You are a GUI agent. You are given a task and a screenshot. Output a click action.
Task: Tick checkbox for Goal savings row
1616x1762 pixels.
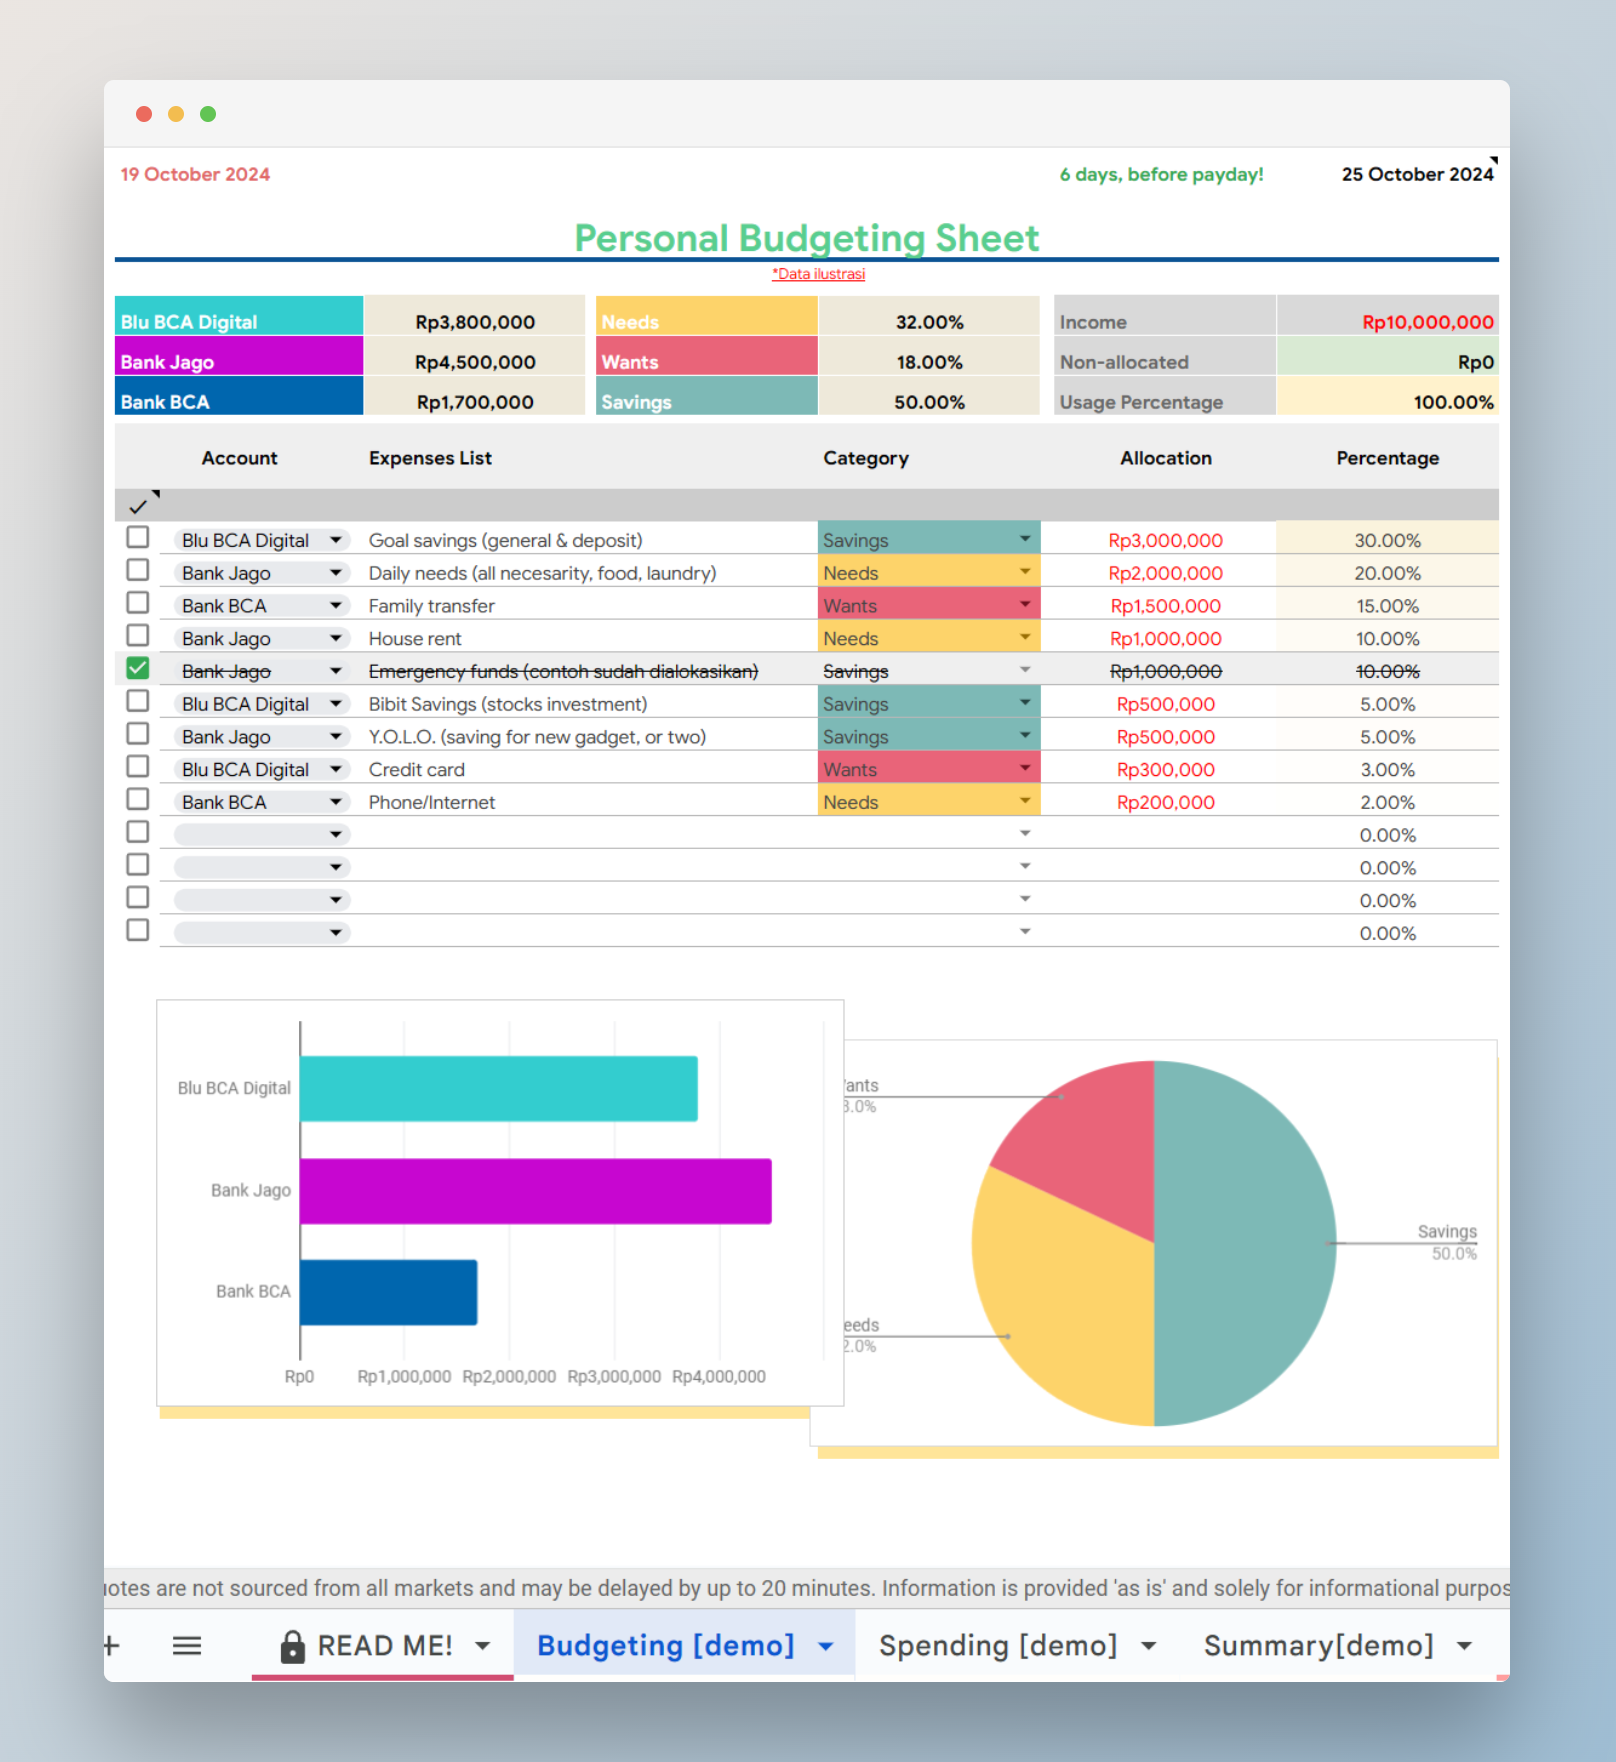138,538
